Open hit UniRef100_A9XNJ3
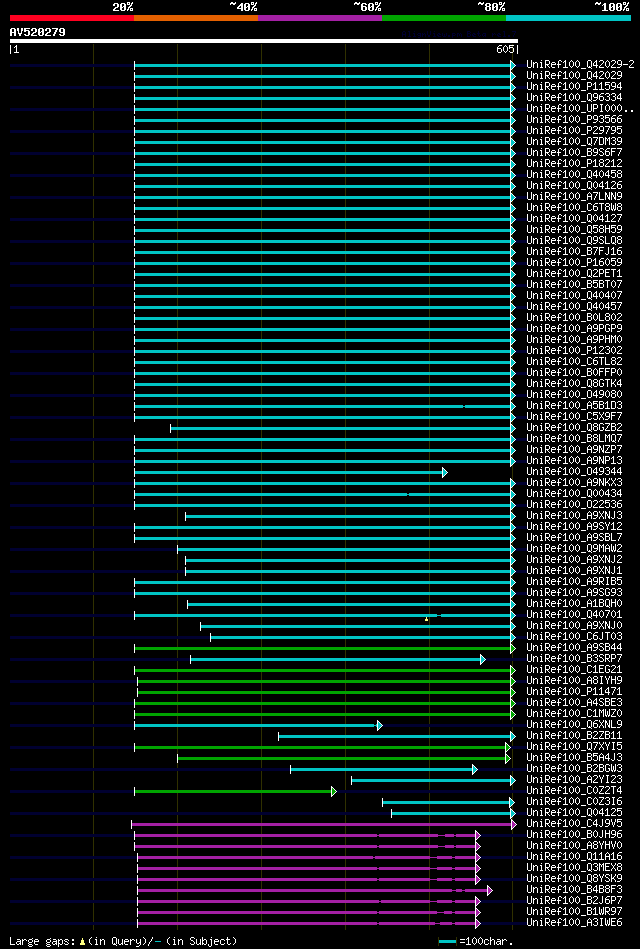The height and width of the screenshot is (949, 640). point(574,516)
